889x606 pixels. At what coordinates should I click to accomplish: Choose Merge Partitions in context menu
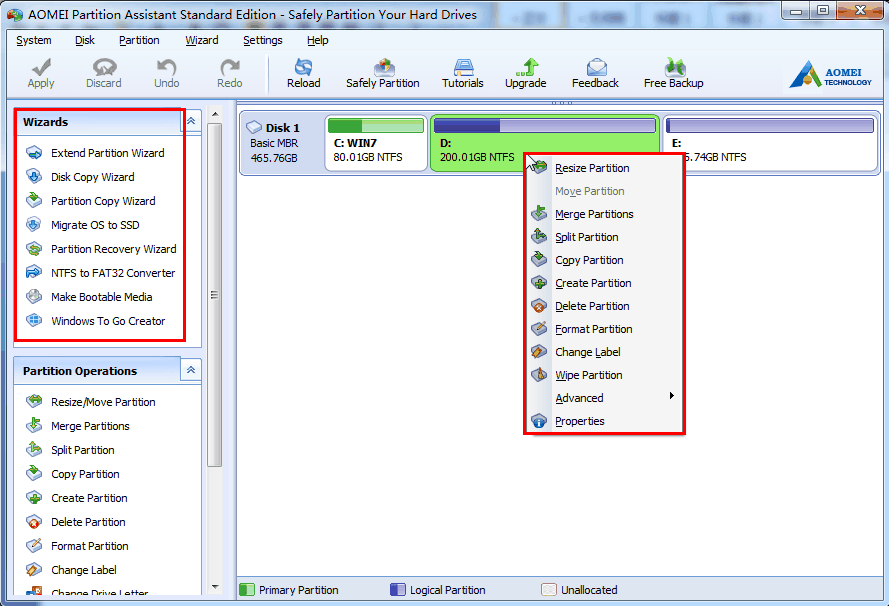tap(604, 214)
